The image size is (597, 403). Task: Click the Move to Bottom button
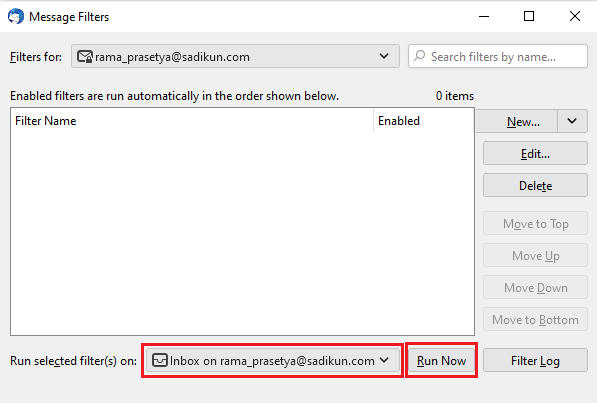click(x=535, y=320)
